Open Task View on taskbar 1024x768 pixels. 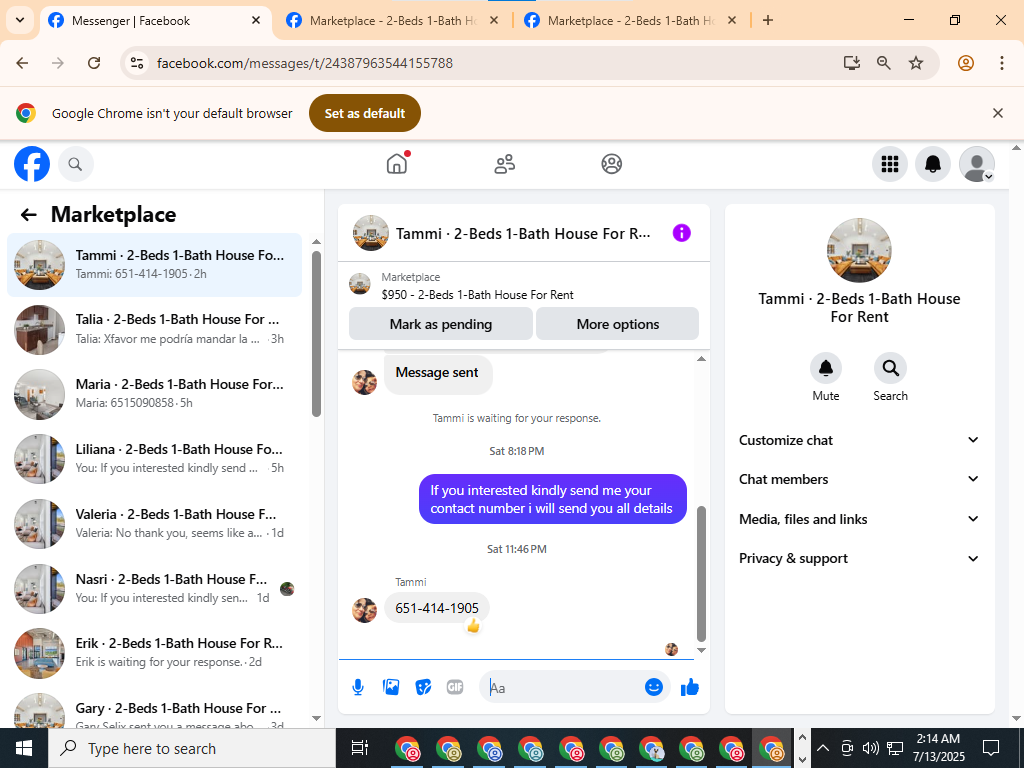(x=359, y=748)
